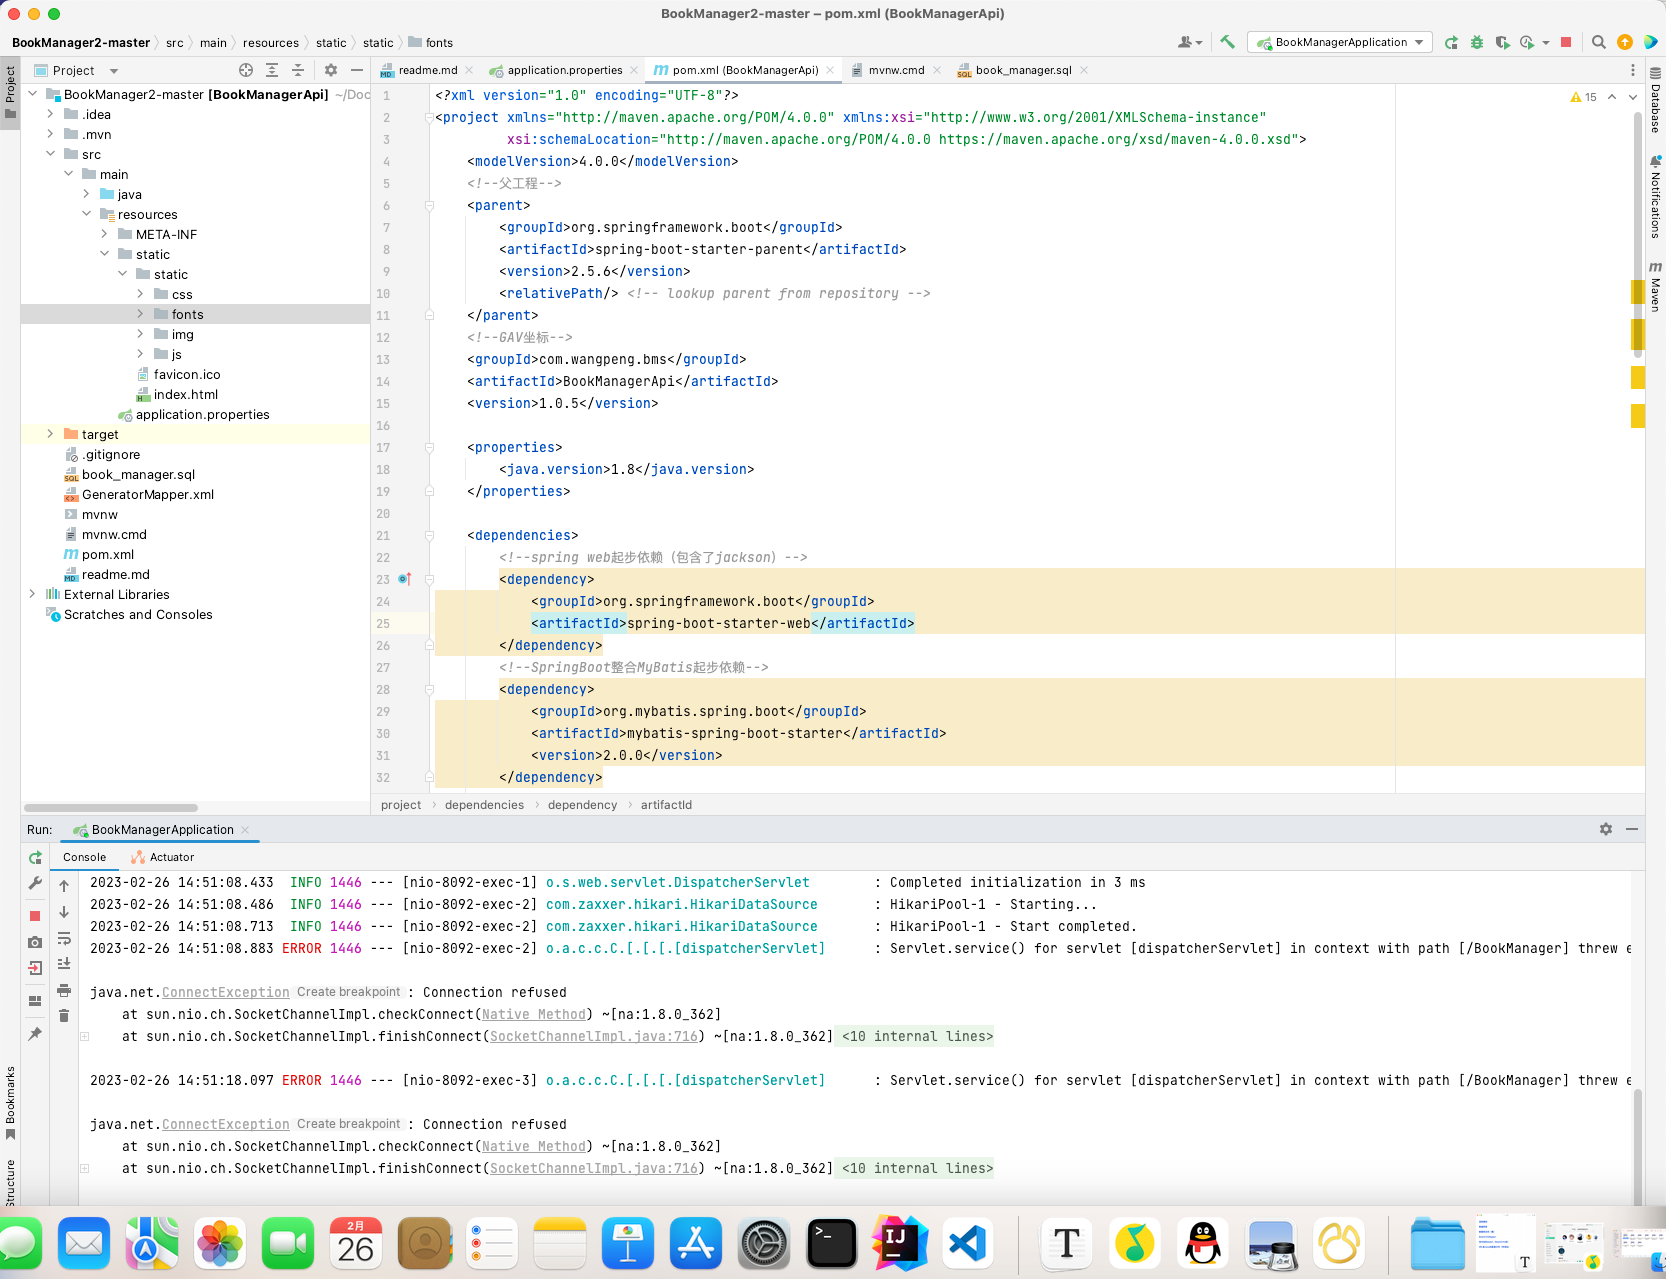Open Terminal from the Dock

click(832, 1243)
